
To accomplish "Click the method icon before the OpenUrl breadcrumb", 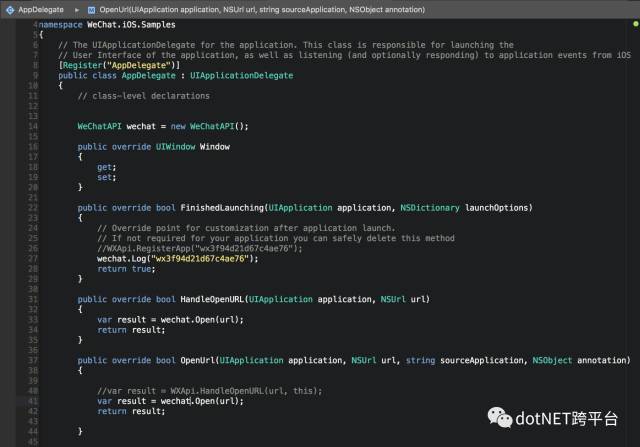I will click(x=91, y=9).
